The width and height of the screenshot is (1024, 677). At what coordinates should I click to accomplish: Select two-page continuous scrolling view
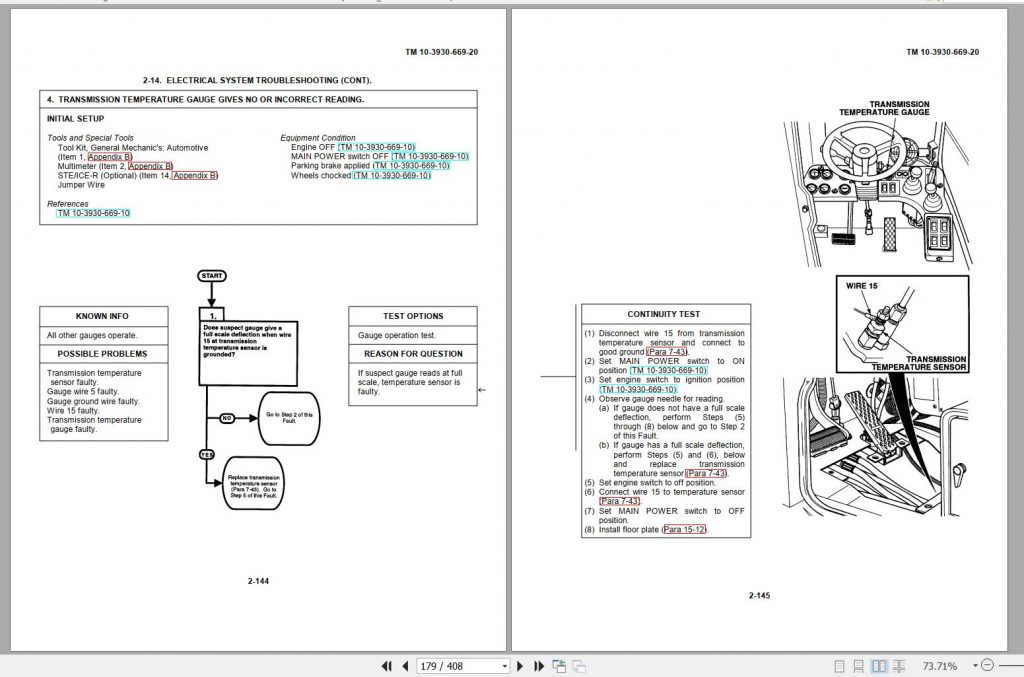click(899, 666)
